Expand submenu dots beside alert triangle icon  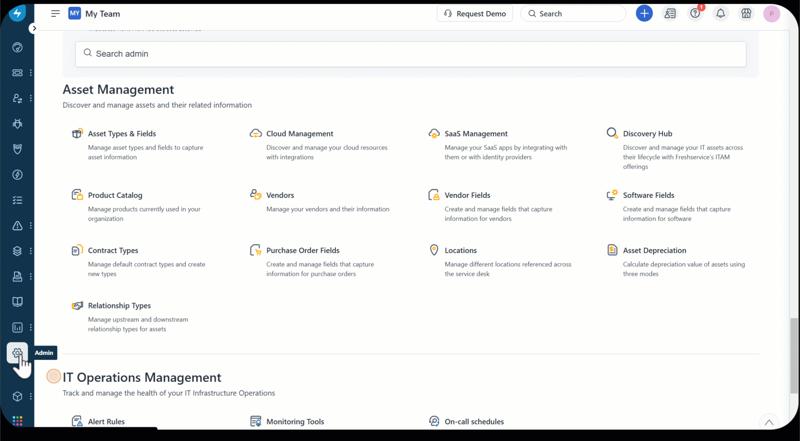pyautogui.click(x=31, y=226)
